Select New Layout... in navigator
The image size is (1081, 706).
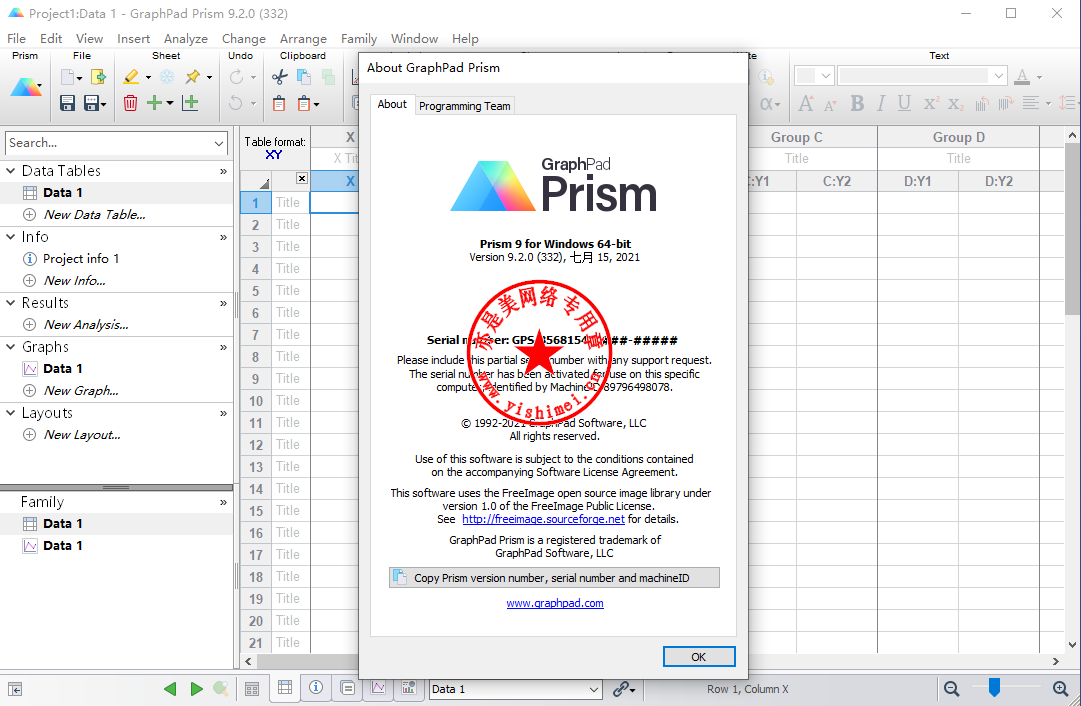point(82,435)
